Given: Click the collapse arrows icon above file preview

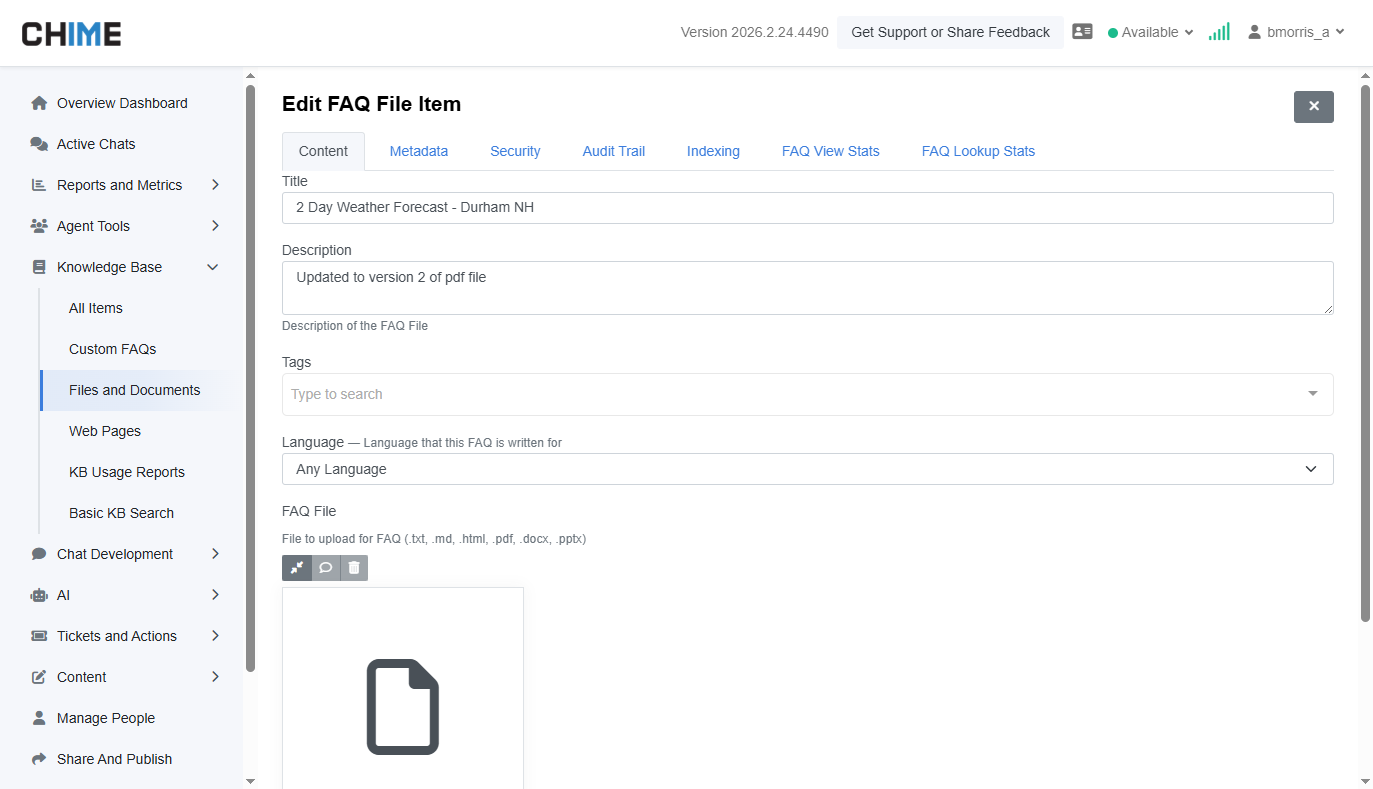Looking at the screenshot, I should (x=297, y=568).
